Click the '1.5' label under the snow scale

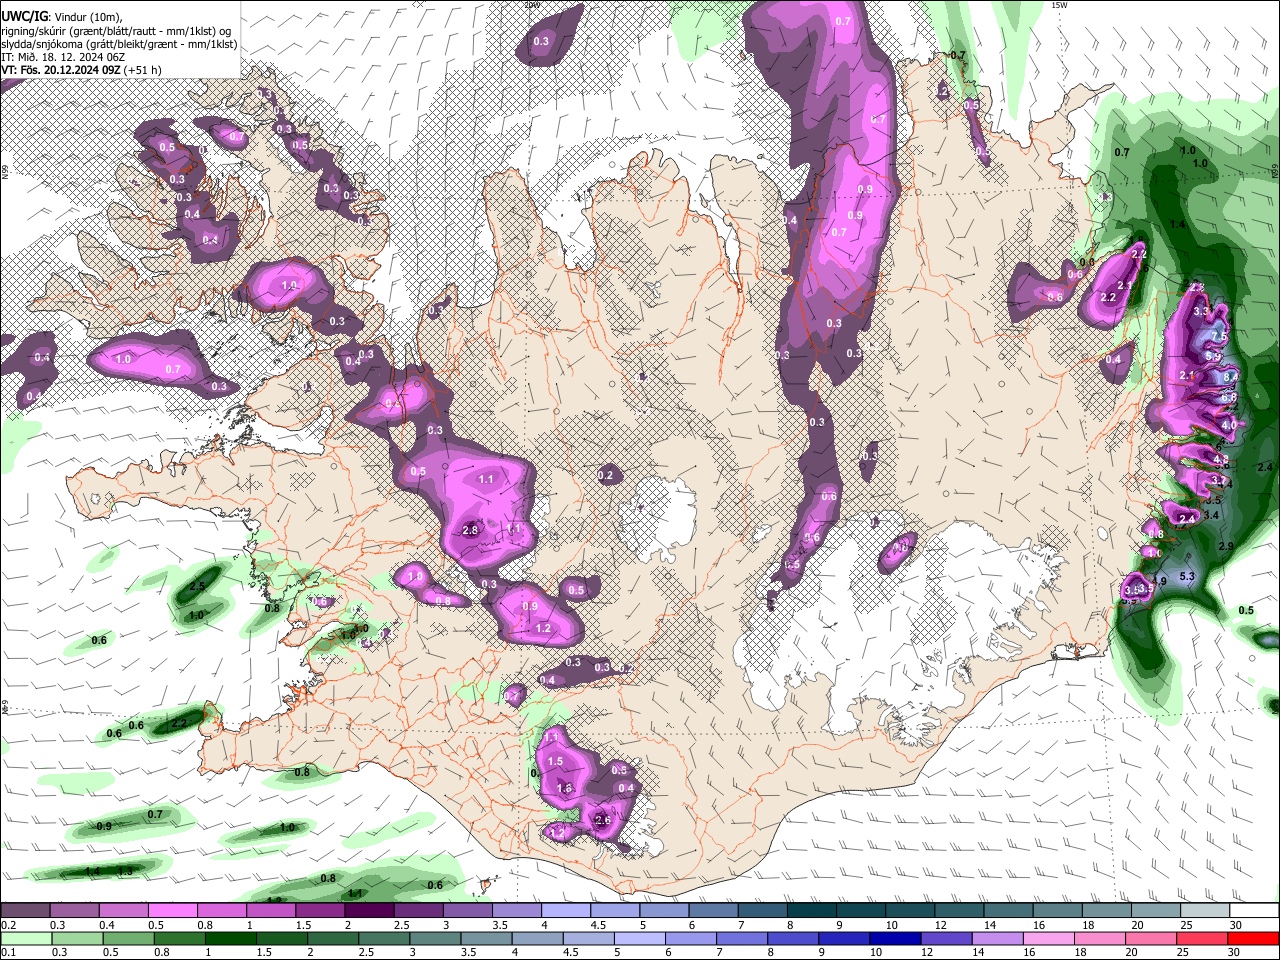click(x=303, y=926)
